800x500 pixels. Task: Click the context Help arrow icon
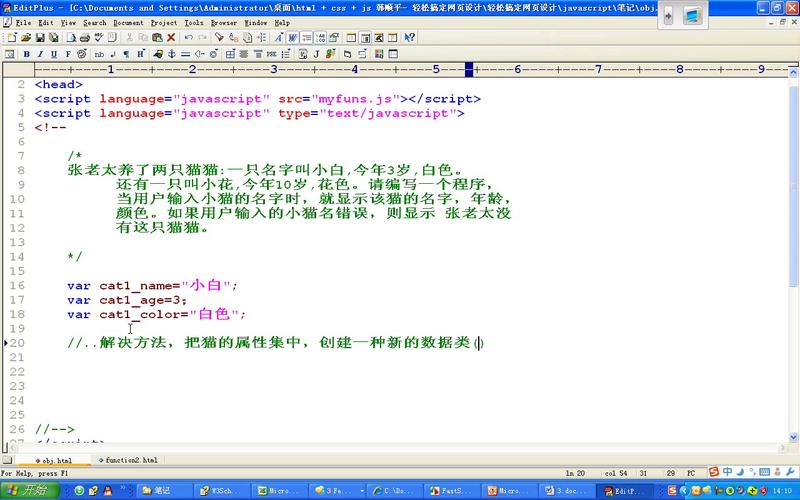click(409, 37)
